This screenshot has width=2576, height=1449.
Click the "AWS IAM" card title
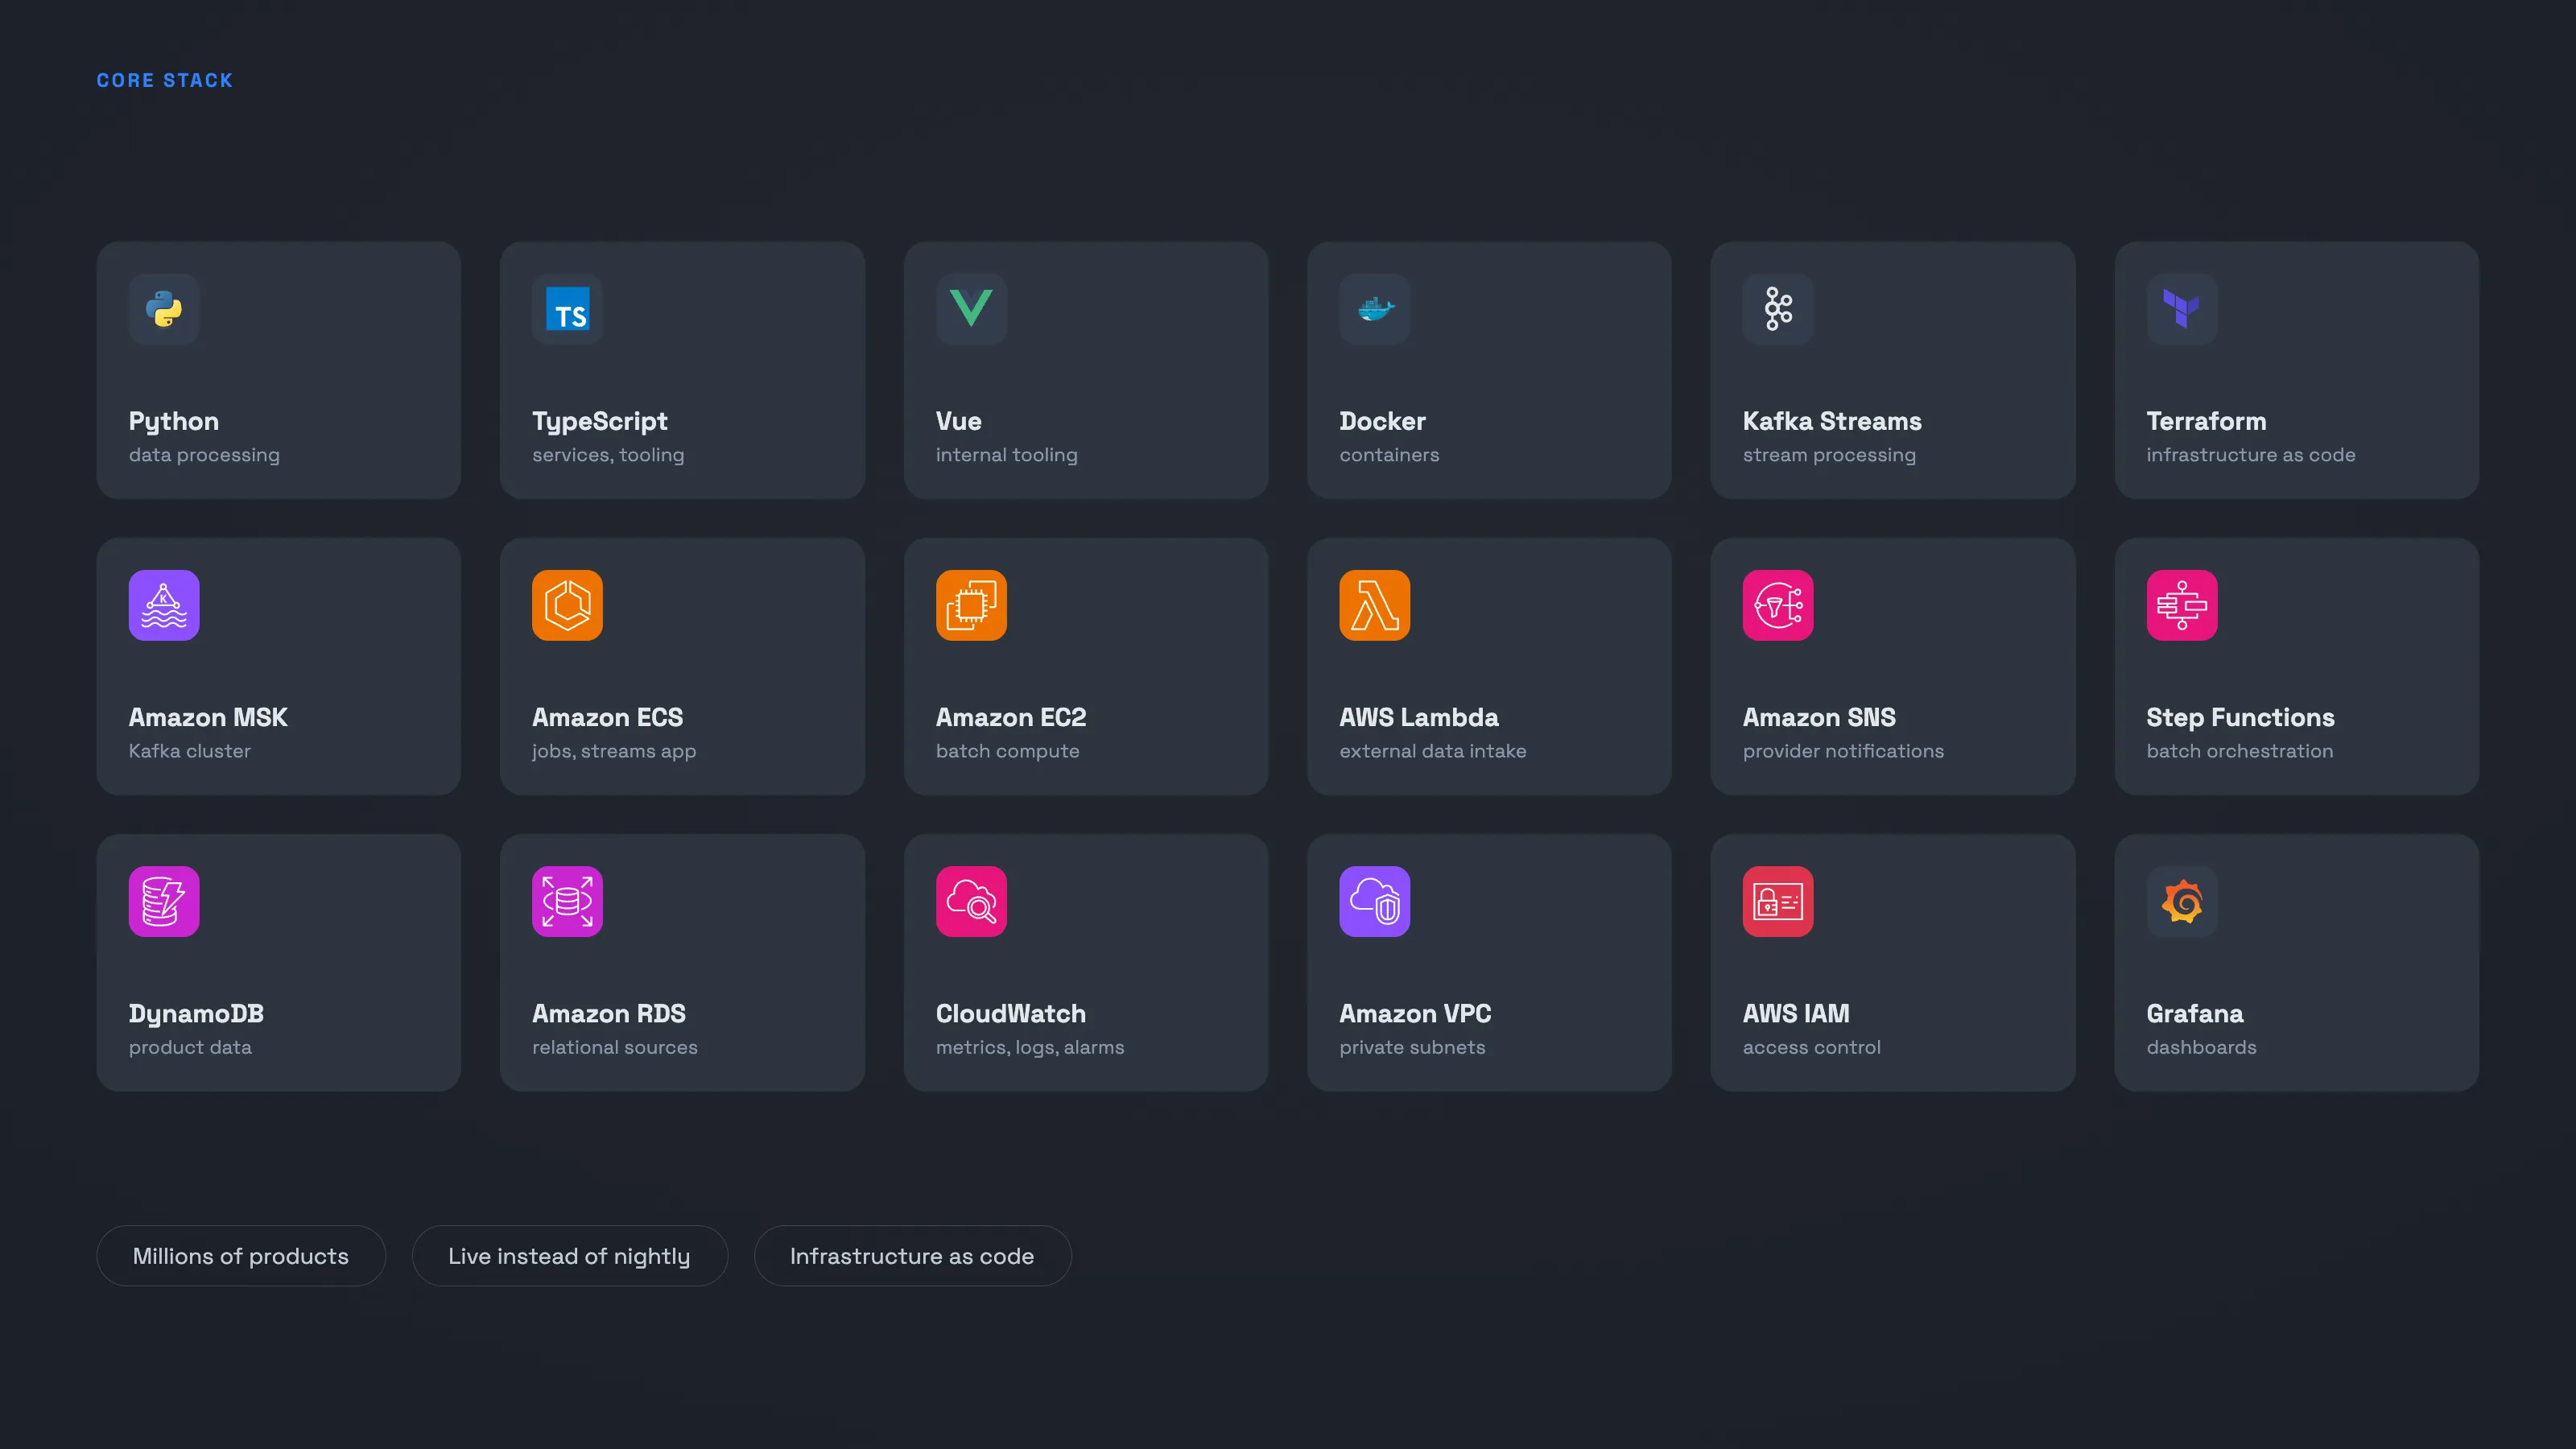click(x=1796, y=1013)
